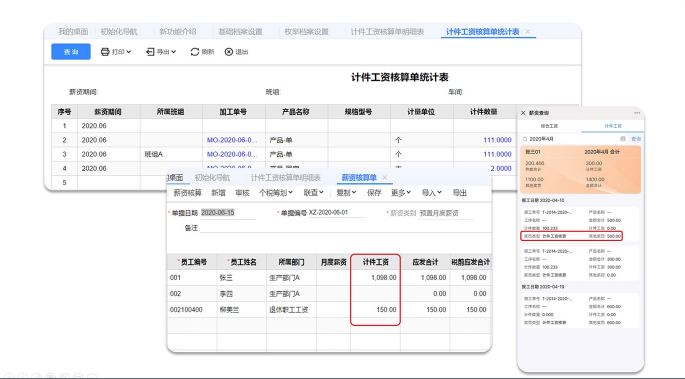Click quantity 2.0000 in row 4
This screenshot has height=379, width=685.
501,168
